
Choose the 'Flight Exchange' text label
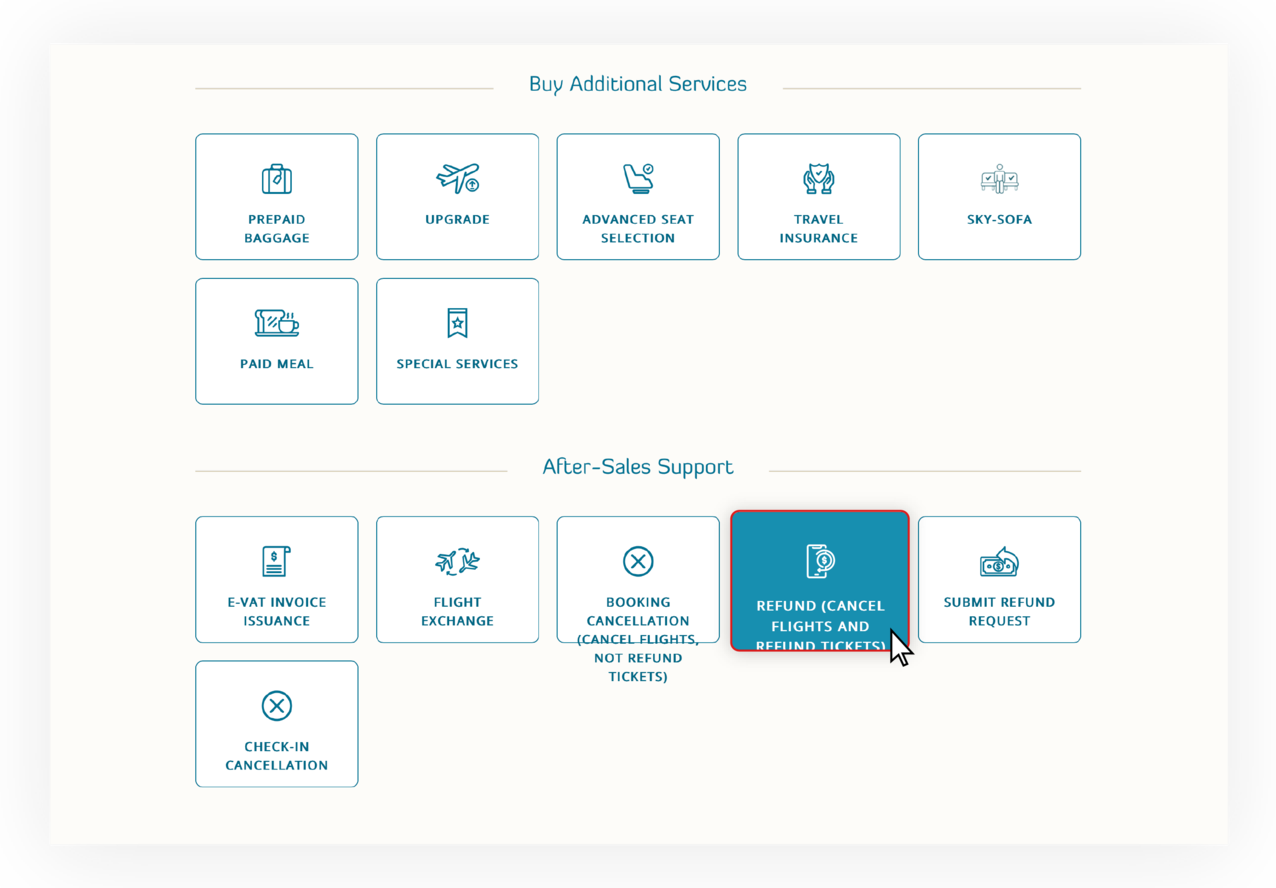pos(458,611)
